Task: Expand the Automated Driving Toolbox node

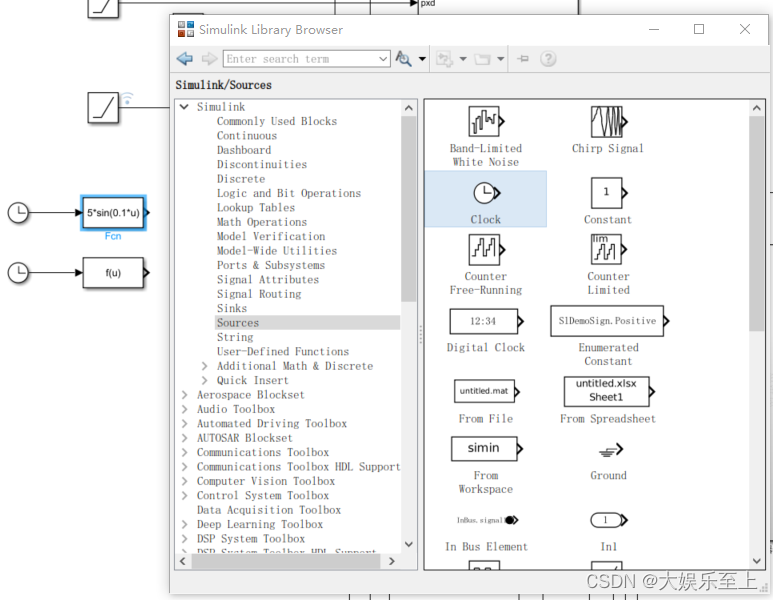Action: pos(184,424)
